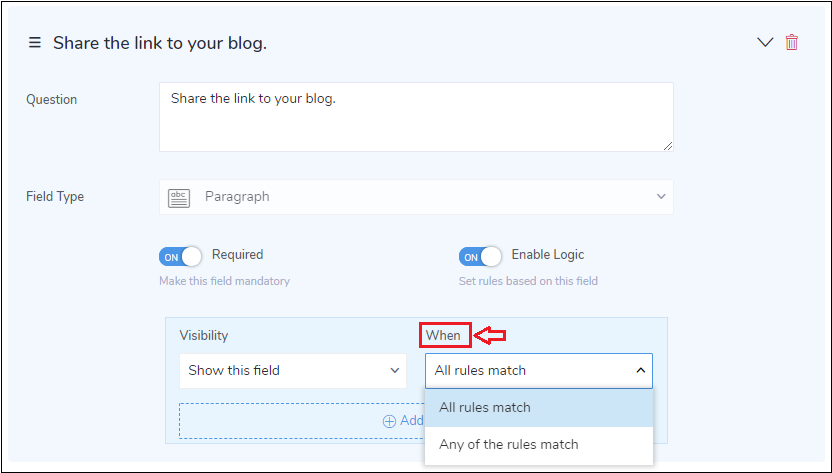
Task: Click the question title heading text
Action: [160, 43]
